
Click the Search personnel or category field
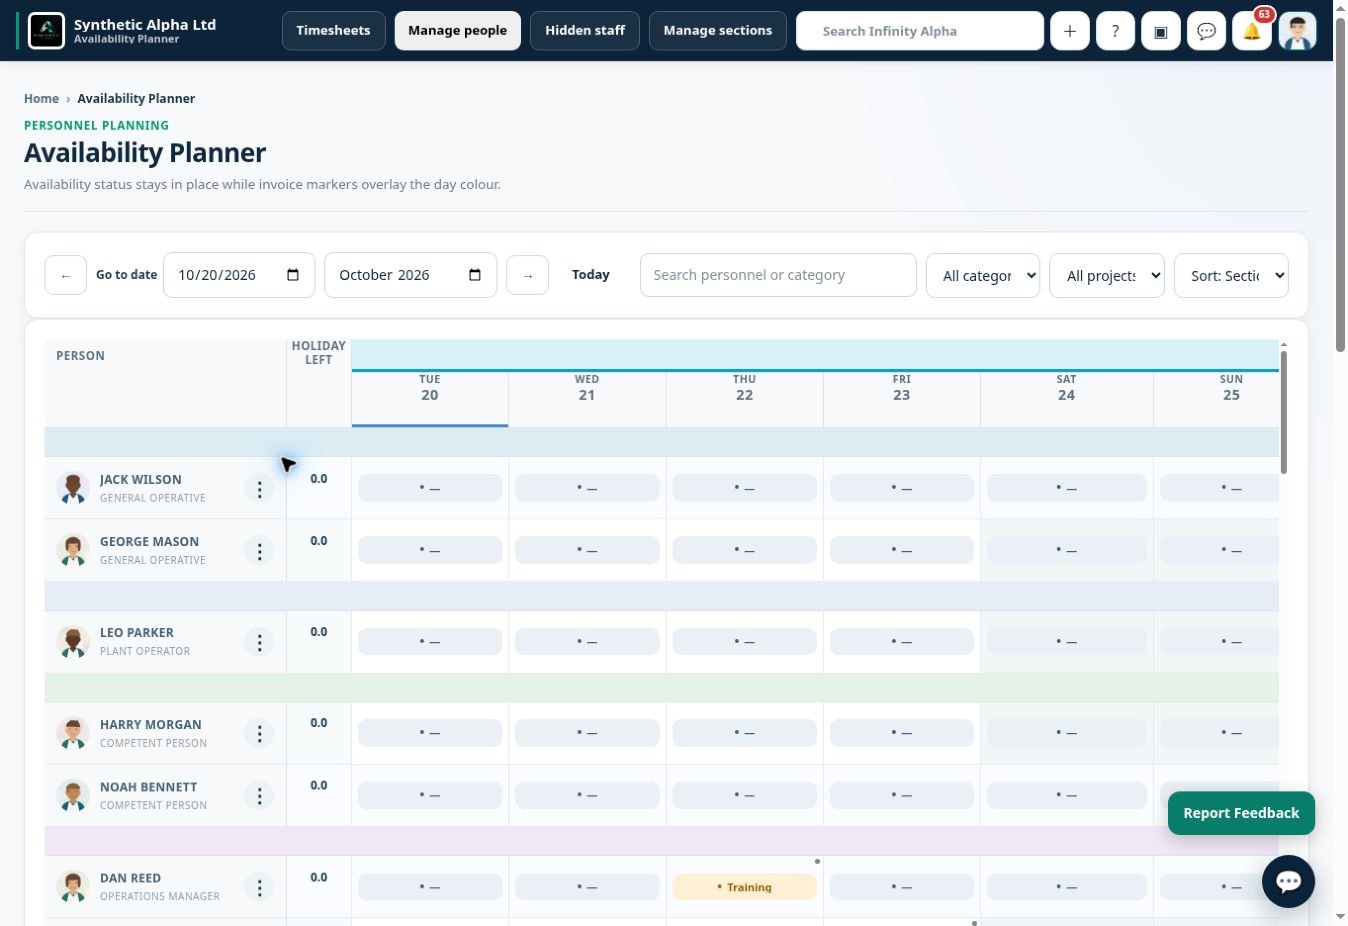[x=778, y=275]
